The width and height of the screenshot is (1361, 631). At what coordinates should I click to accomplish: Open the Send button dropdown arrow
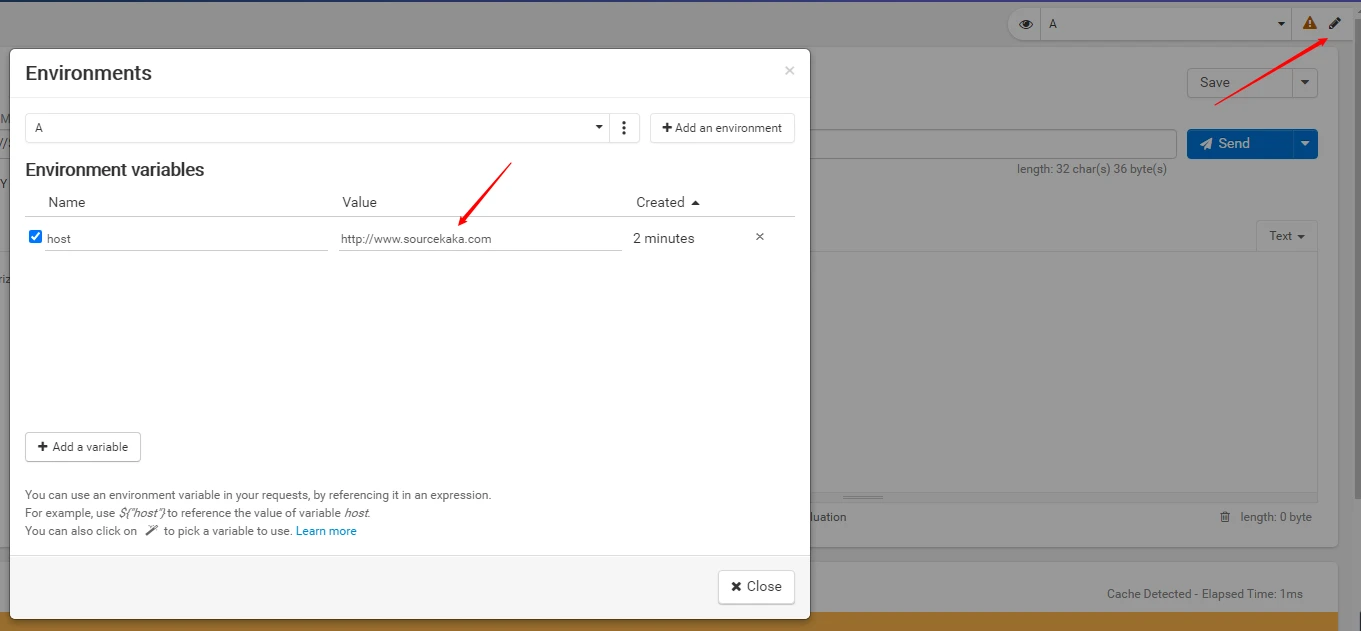pos(1305,144)
